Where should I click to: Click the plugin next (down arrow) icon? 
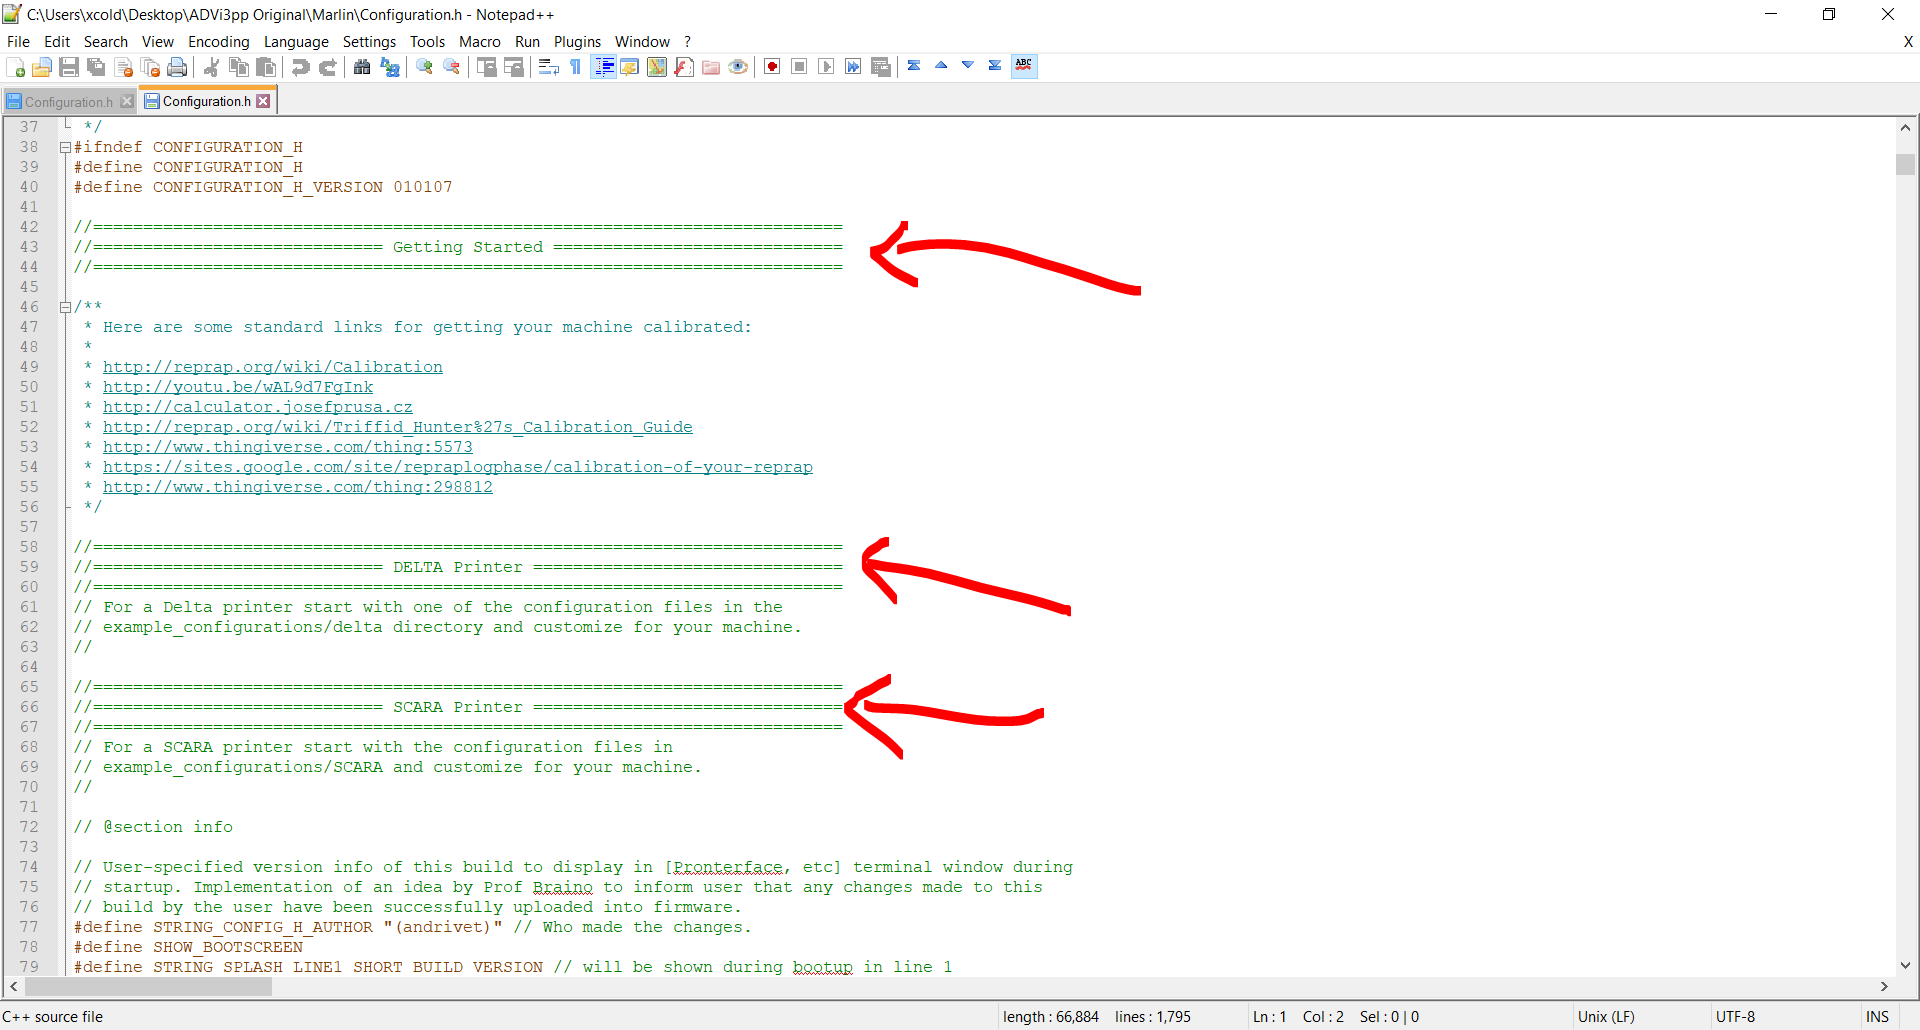click(x=968, y=66)
